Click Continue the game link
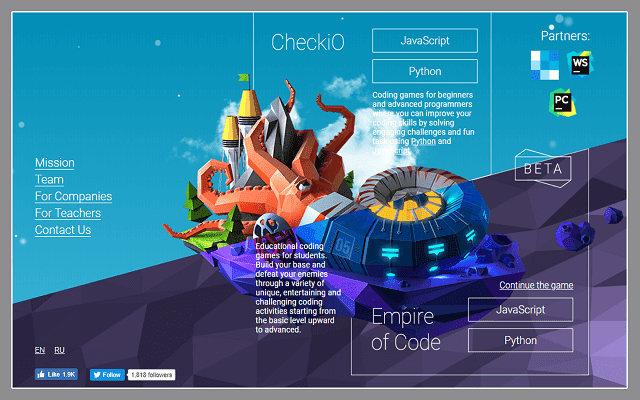This screenshot has width=640, height=400. (536, 285)
